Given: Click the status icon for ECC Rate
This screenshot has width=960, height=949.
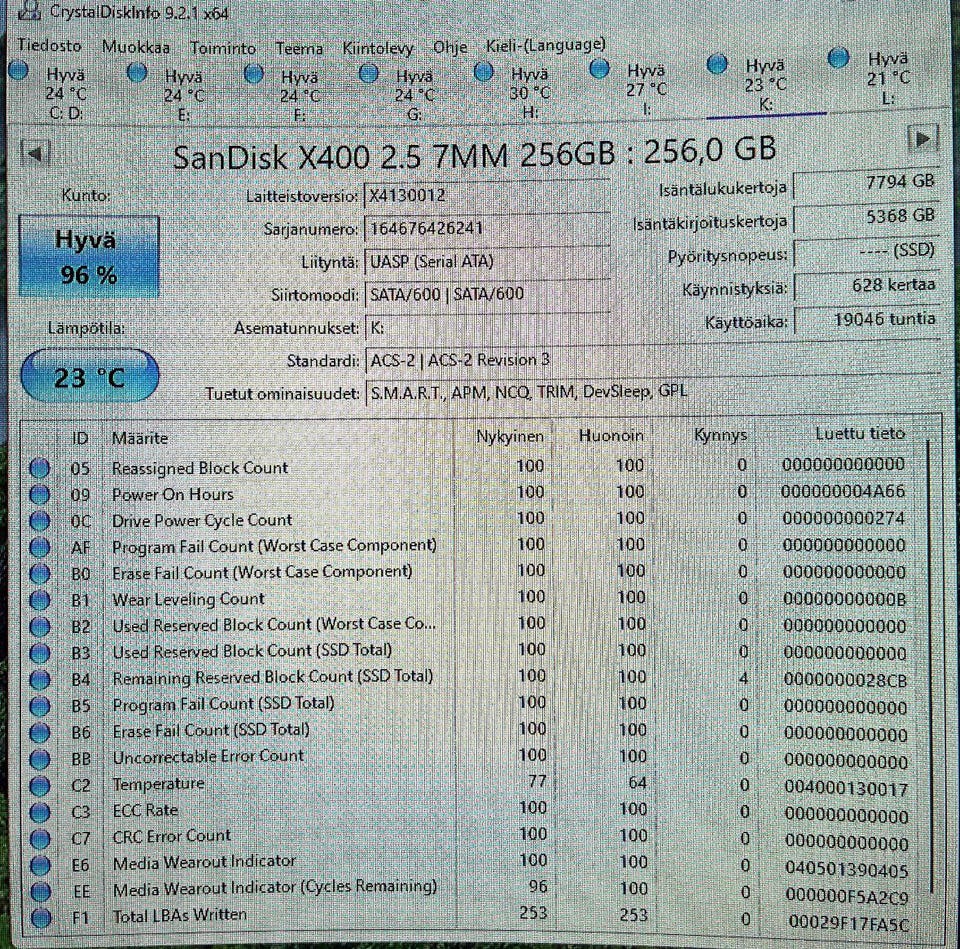Looking at the screenshot, I should click(39, 812).
